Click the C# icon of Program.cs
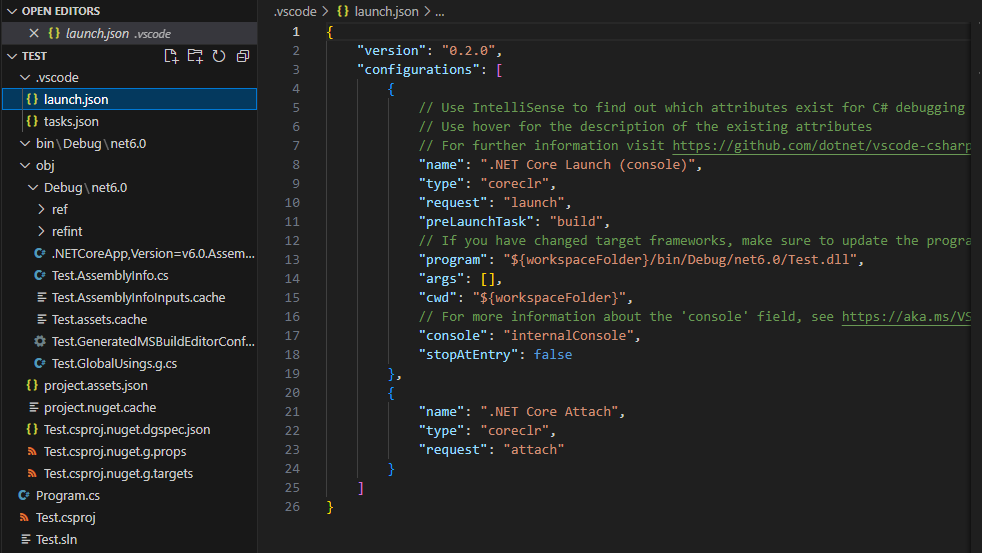The height and width of the screenshot is (553, 982). pyautogui.click(x=24, y=495)
